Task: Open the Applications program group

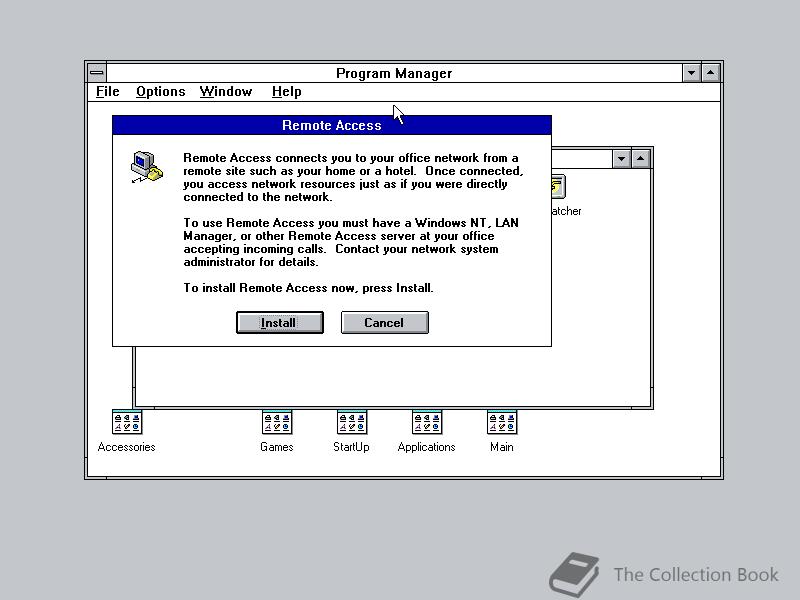Action: pos(426,421)
